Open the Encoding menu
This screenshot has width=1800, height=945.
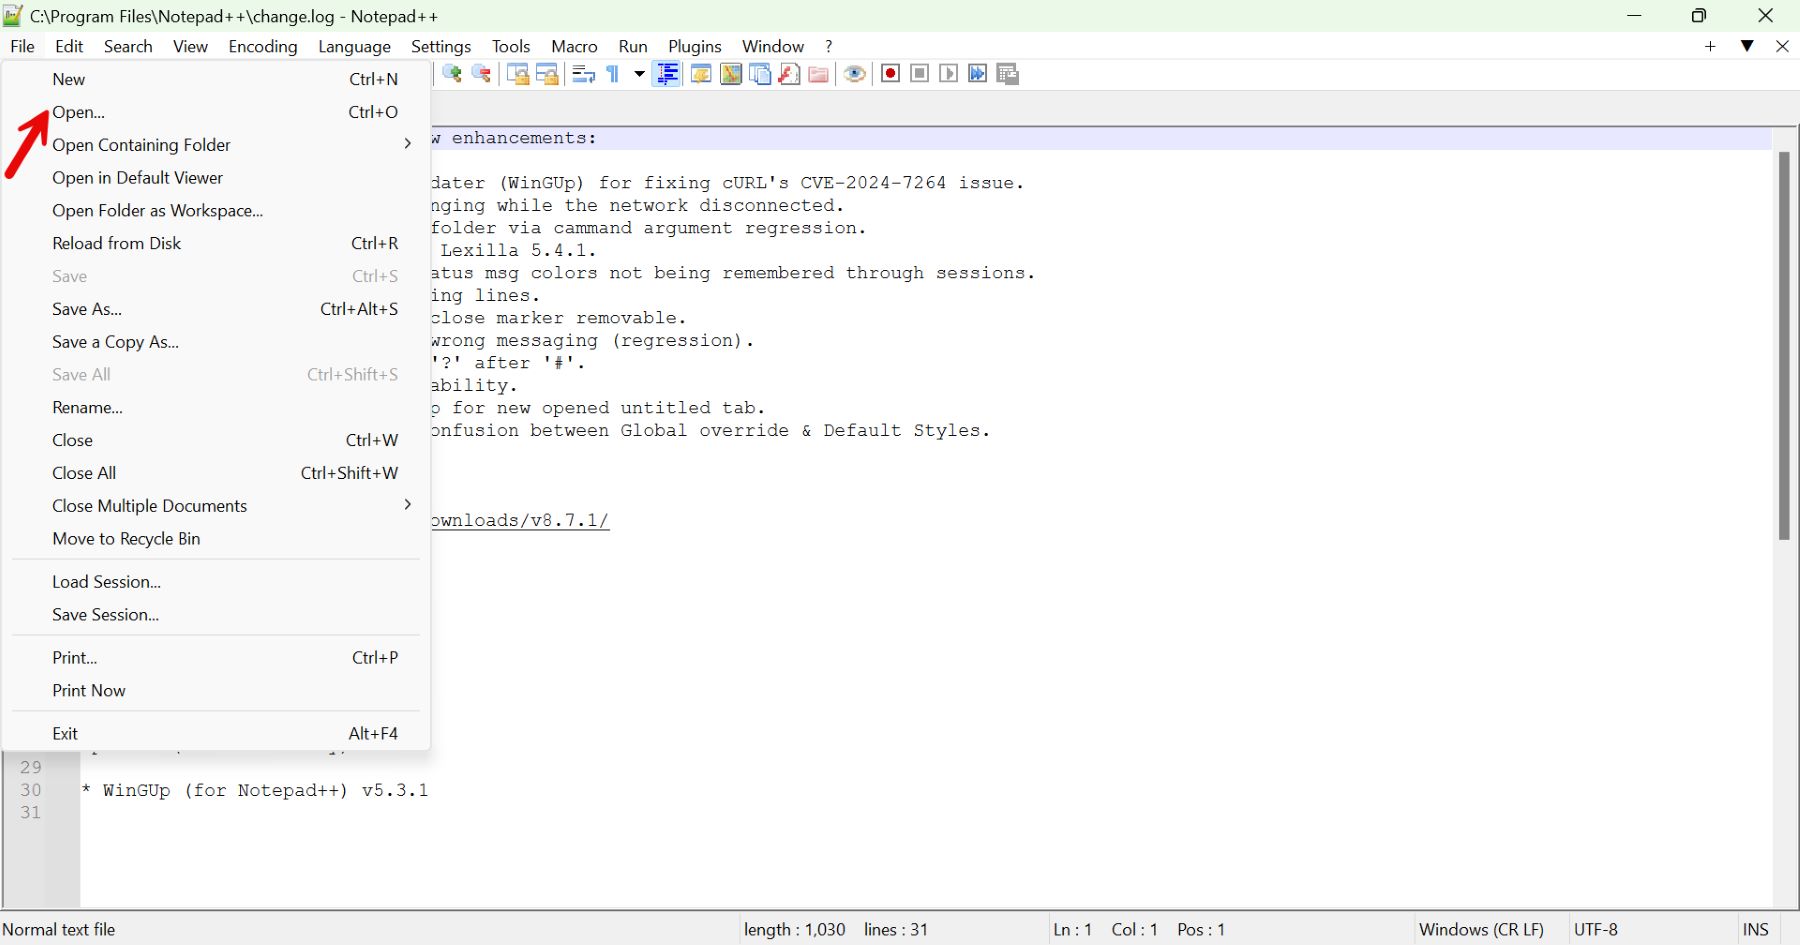(x=262, y=46)
